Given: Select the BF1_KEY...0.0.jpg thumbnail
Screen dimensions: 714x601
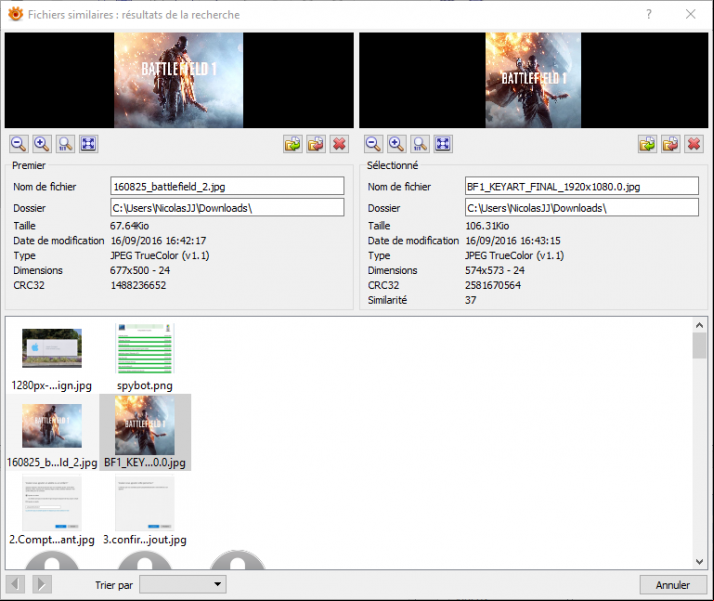Looking at the screenshot, I should pyautogui.click(x=145, y=433).
